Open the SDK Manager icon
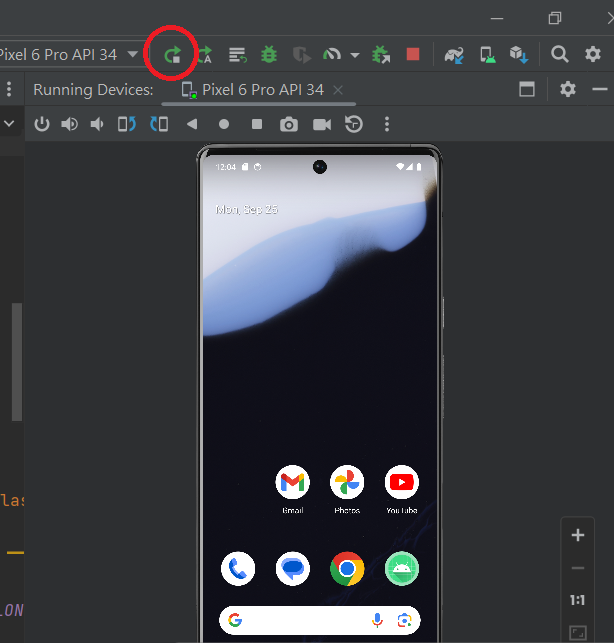This screenshot has height=643, width=614. click(x=519, y=55)
